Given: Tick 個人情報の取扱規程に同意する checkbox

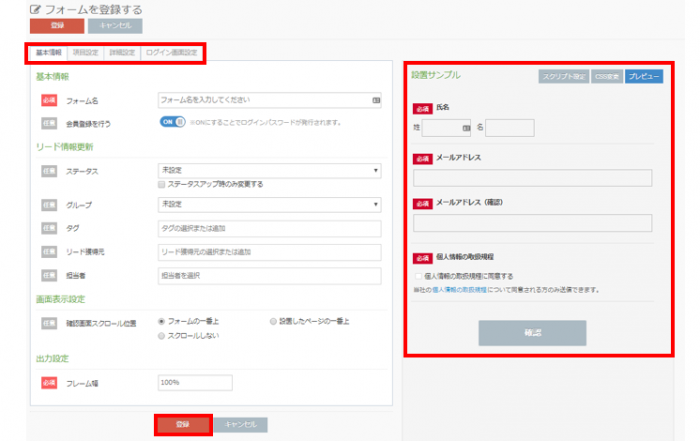Looking at the screenshot, I should coord(417,275).
